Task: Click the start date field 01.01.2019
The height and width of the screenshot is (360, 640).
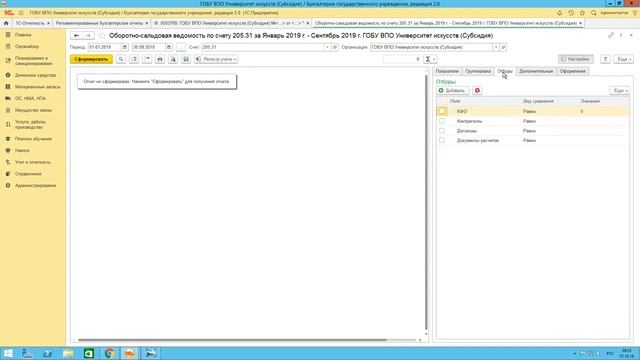Action: [x=104, y=47]
